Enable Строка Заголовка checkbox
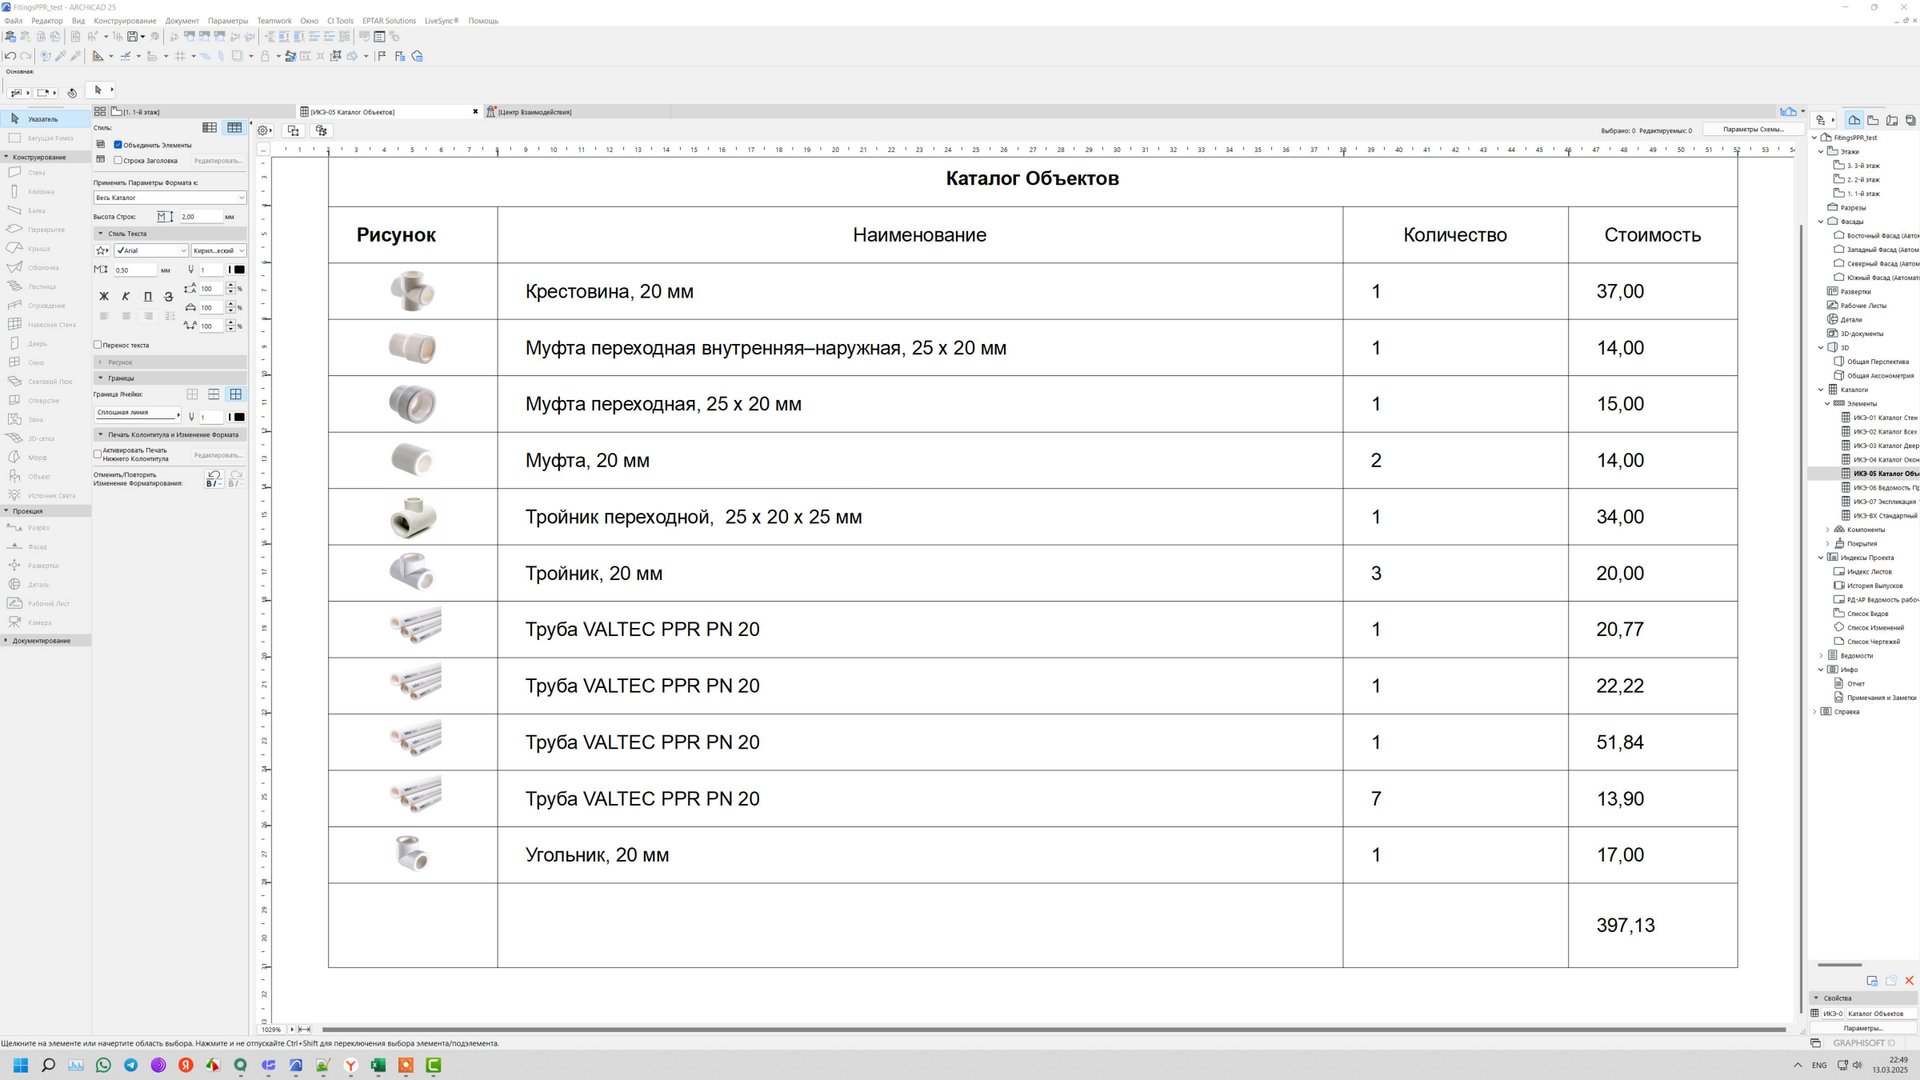 click(x=118, y=160)
